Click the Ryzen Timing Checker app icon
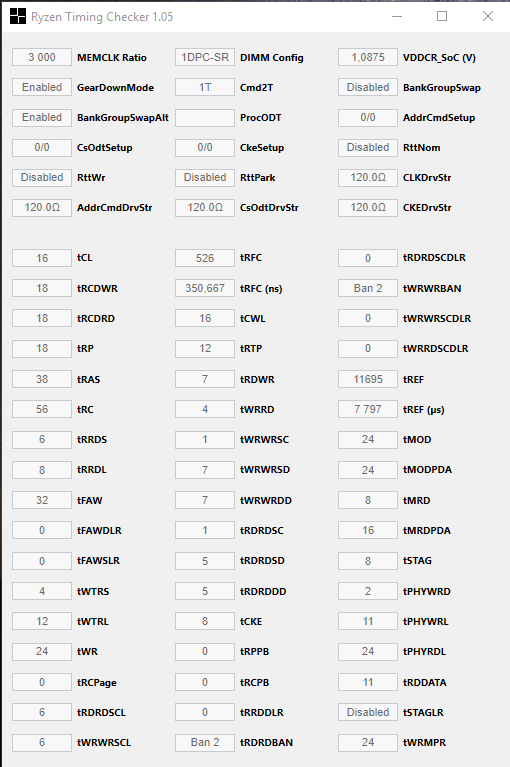 (x=18, y=16)
